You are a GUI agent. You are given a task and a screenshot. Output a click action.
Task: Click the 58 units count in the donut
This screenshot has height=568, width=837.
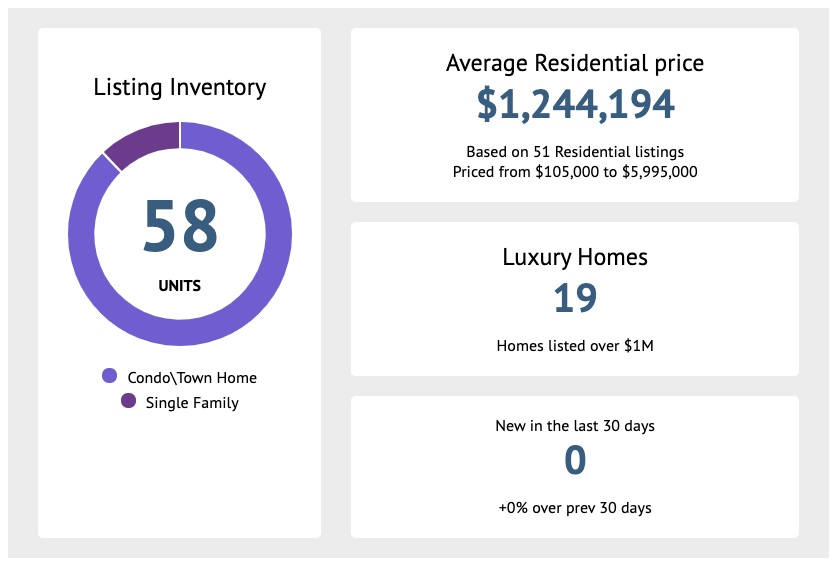coord(180,227)
